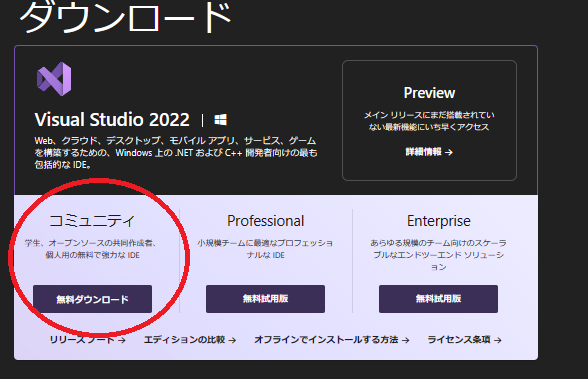Open the オフラインでインストールする方法 link
588x379 pixels.
coord(332,340)
